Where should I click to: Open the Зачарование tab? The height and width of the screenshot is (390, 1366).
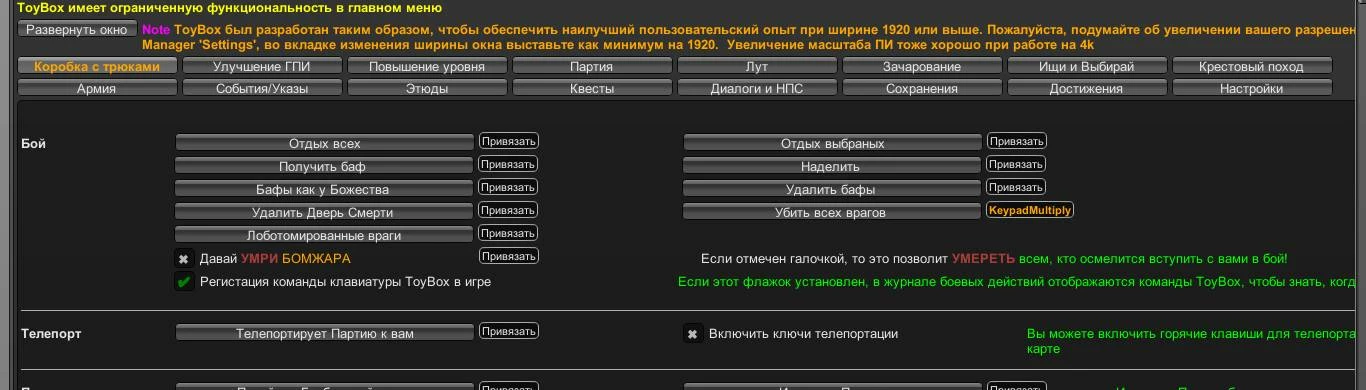[922, 66]
